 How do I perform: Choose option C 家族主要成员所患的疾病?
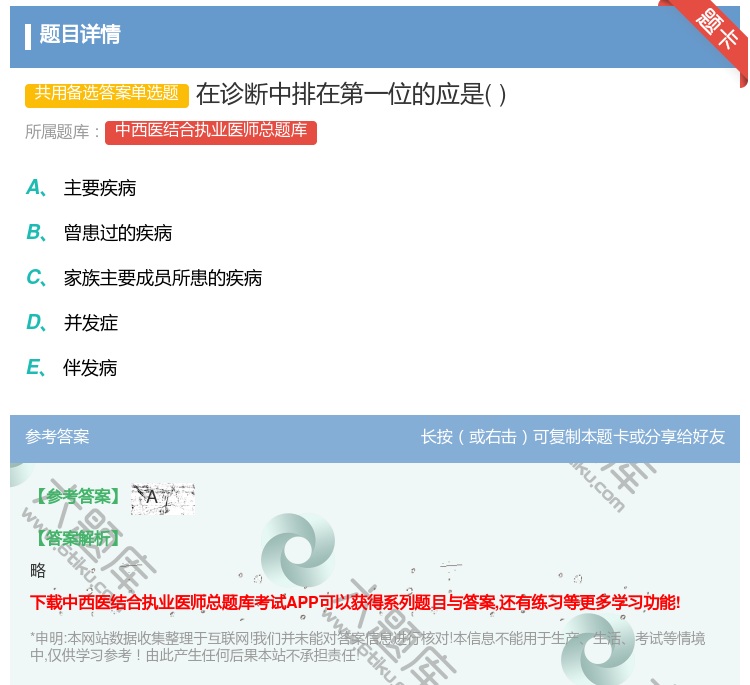tap(144, 278)
